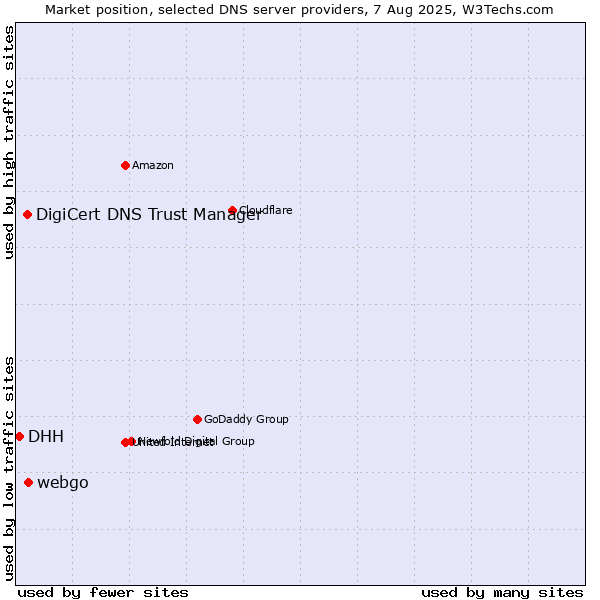Click 'used by high traffic sites' axis label
The image size is (600, 600).
click(8, 142)
